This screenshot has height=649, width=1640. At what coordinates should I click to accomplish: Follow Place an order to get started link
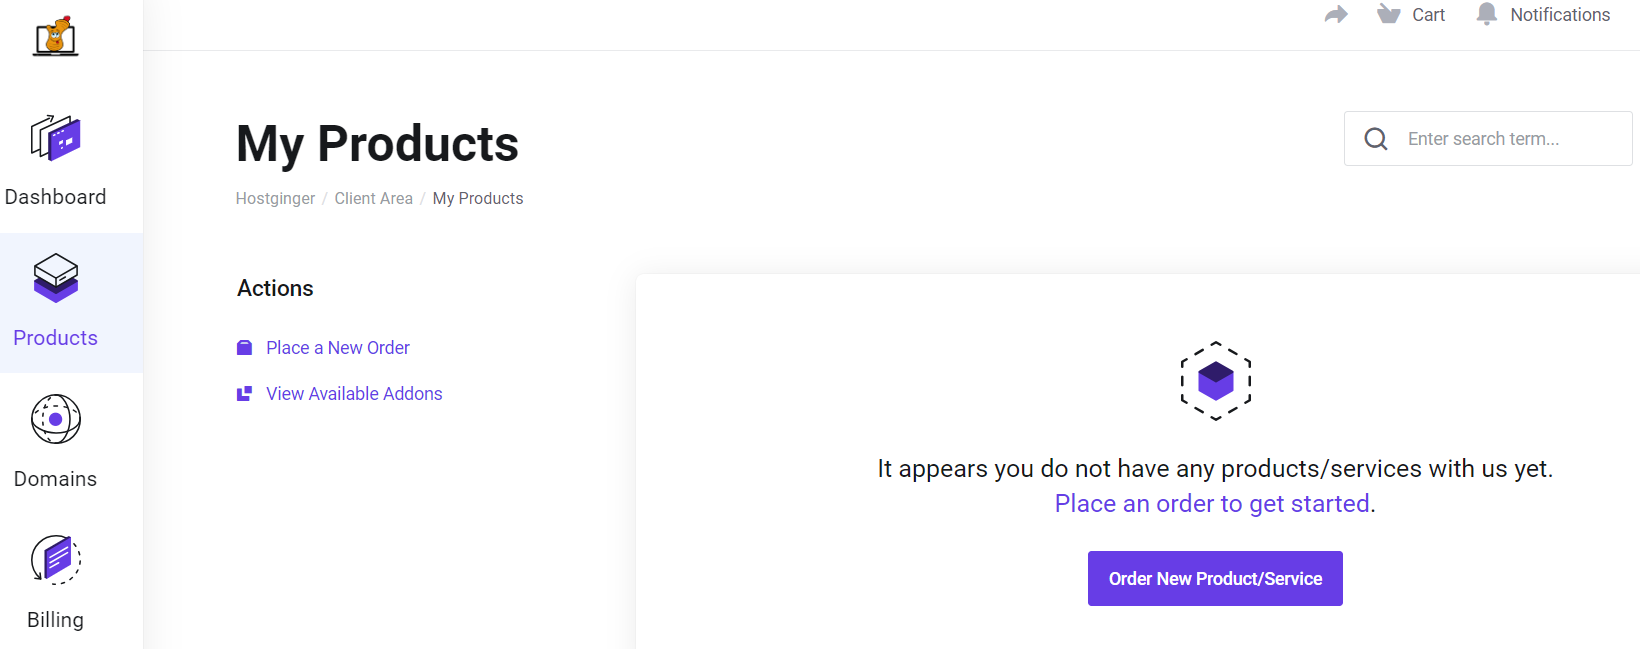pyautogui.click(x=1215, y=504)
